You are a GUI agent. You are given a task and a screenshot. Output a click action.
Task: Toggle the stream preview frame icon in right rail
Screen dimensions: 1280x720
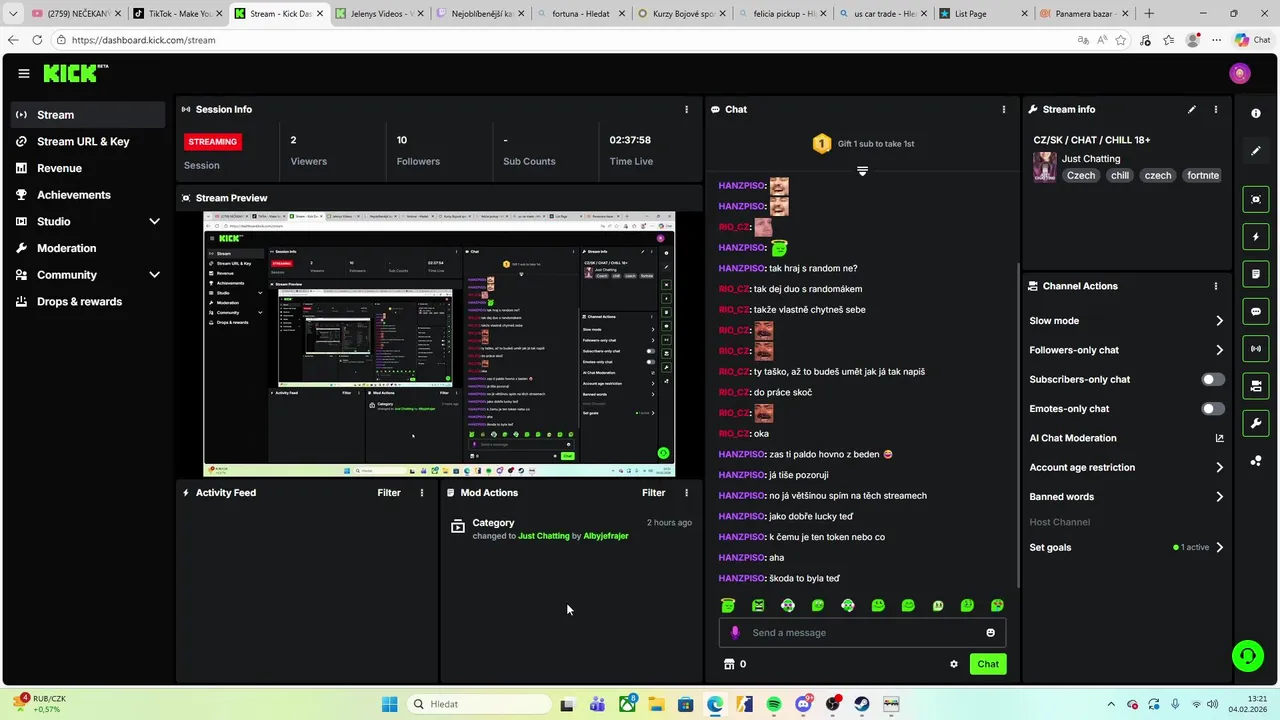click(x=1256, y=199)
